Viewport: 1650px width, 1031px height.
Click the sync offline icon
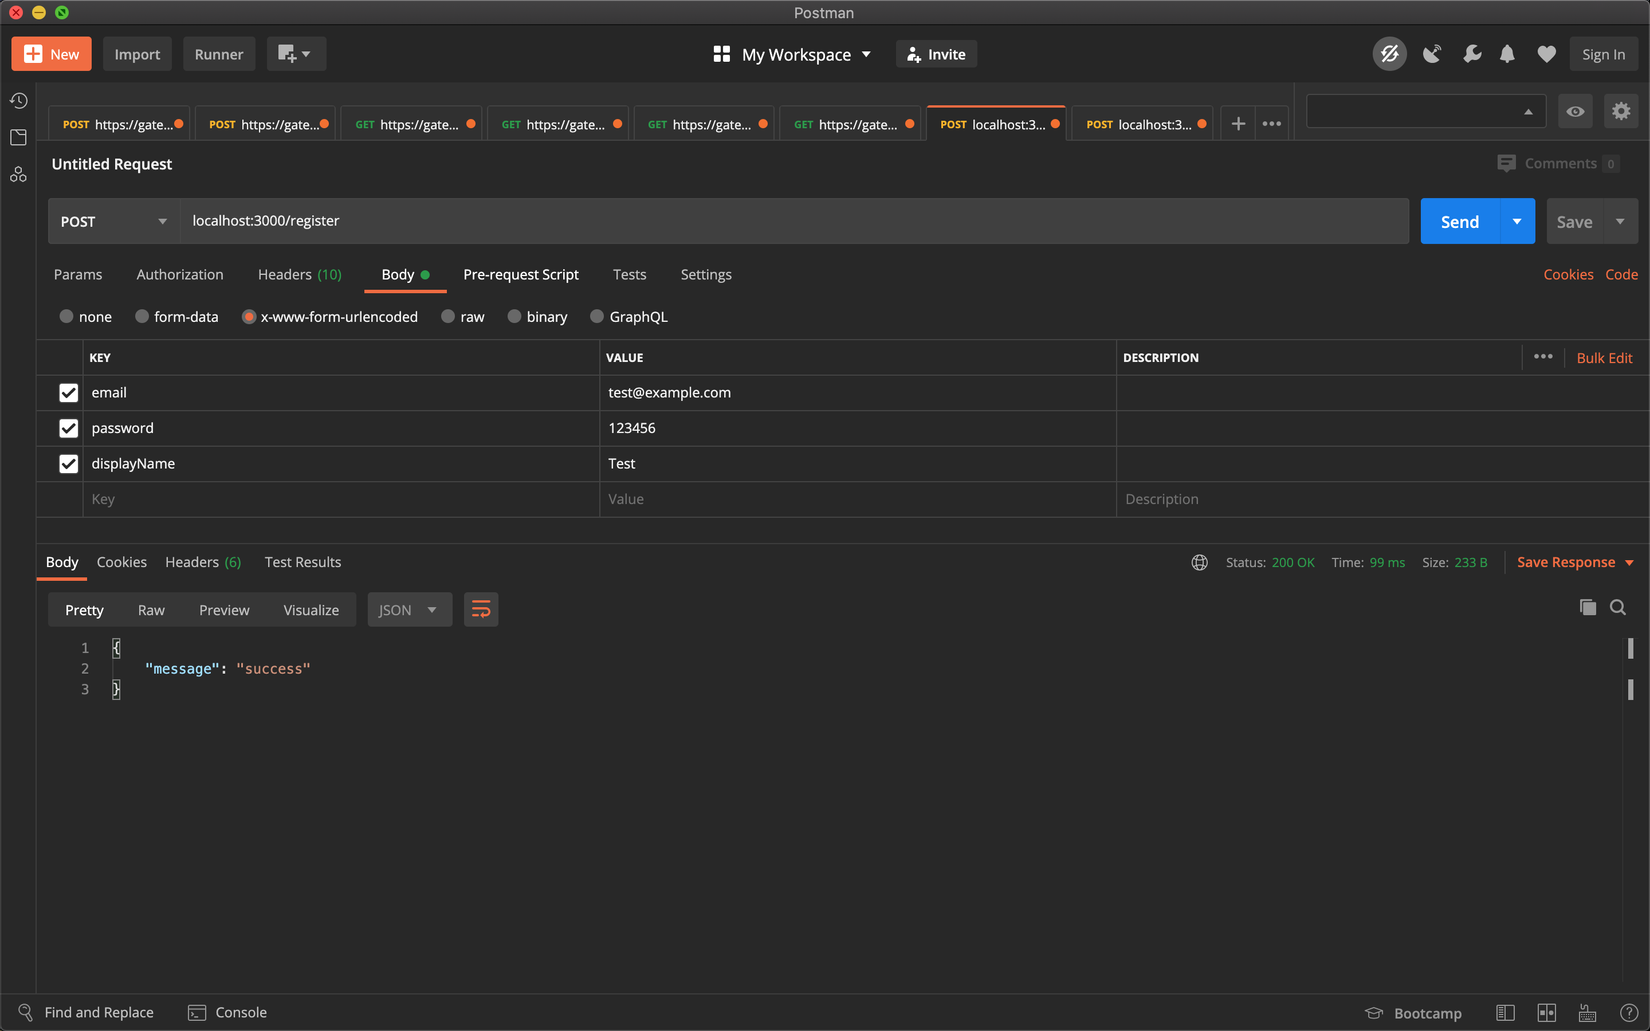pos(1389,54)
